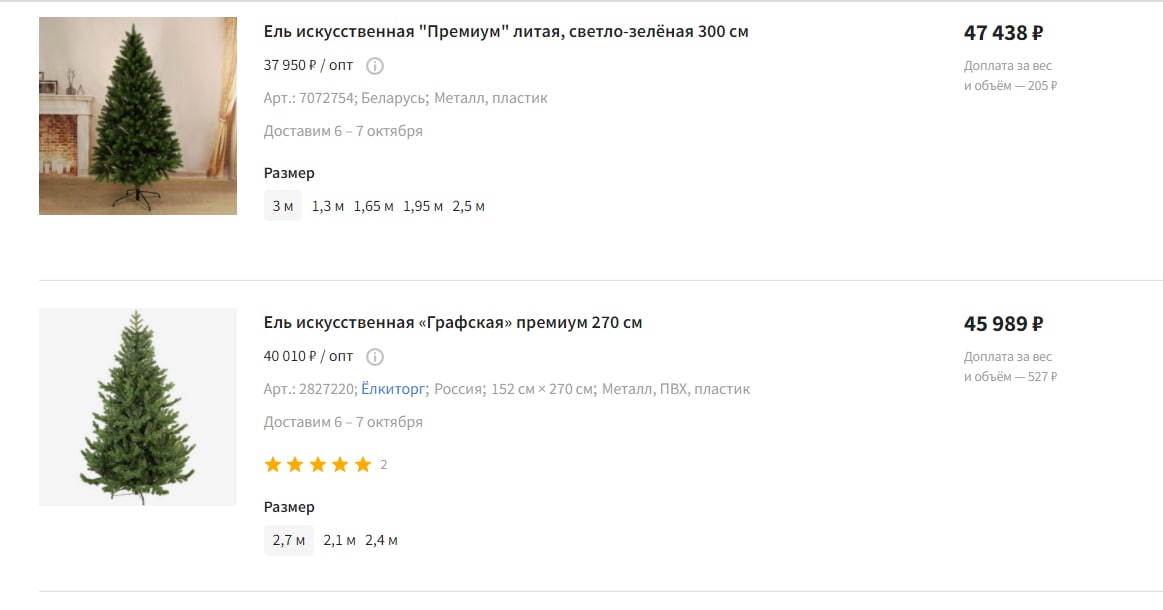Screen dimensions: 1163x610
Task: Click the 47 438 ₽ price
Action: coord(1003,33)
